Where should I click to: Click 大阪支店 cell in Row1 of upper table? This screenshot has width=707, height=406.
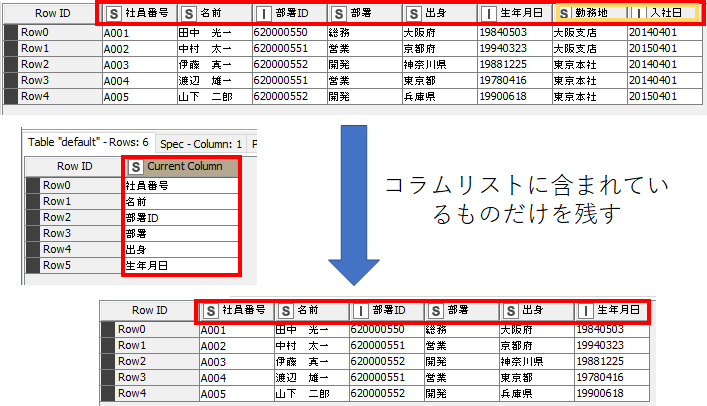[589, 49]
